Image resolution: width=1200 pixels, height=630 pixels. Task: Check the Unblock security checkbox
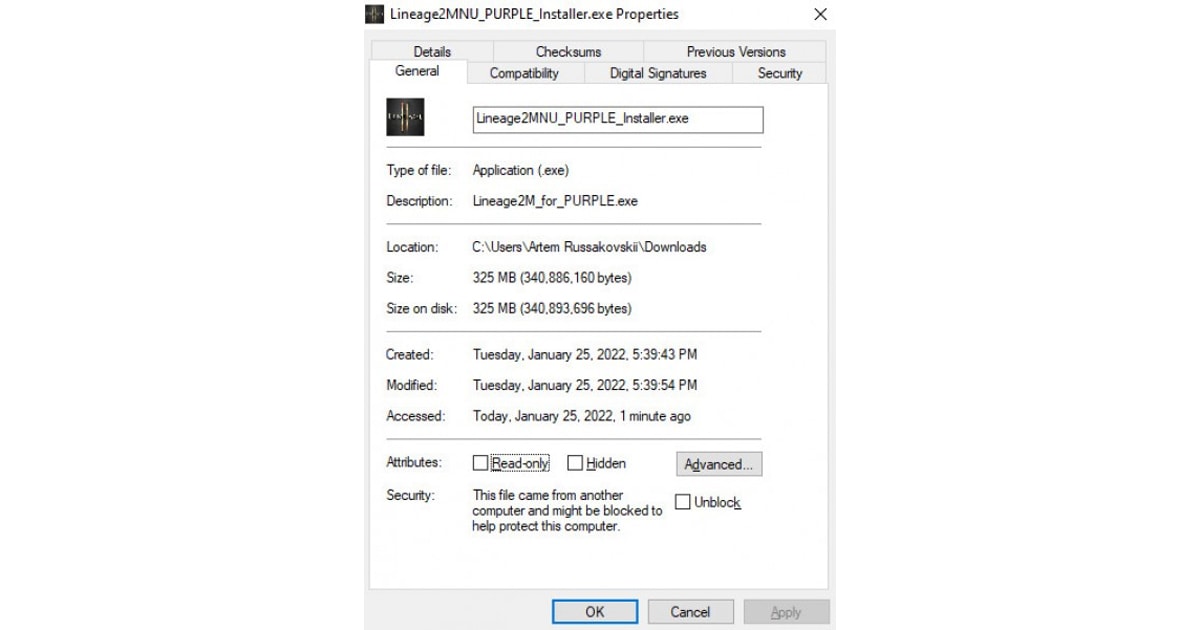tap(683, 502)
